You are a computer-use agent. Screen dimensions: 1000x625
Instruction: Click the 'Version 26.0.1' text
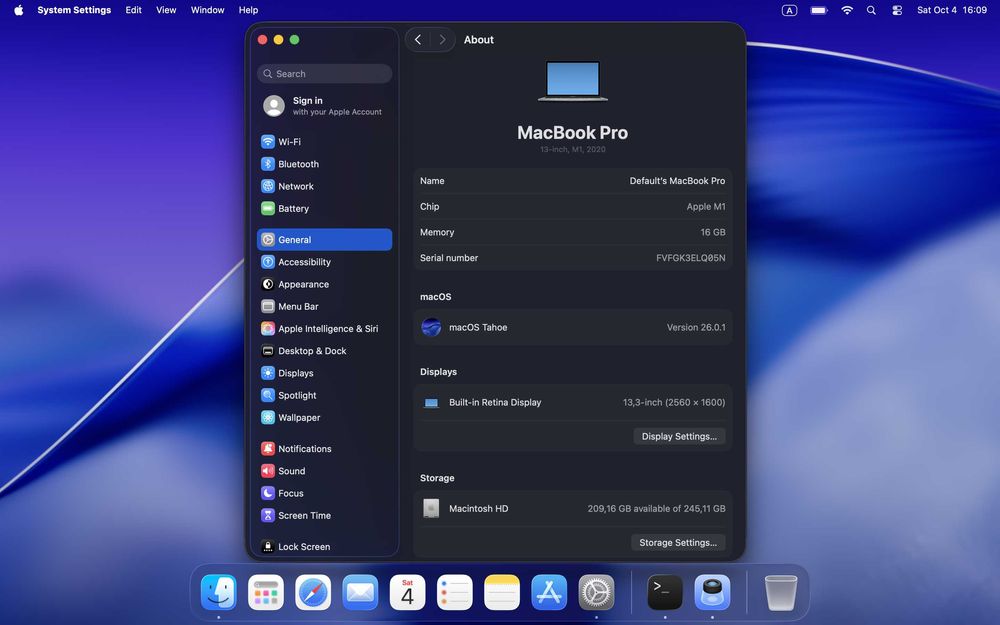(x=696, y=328)
